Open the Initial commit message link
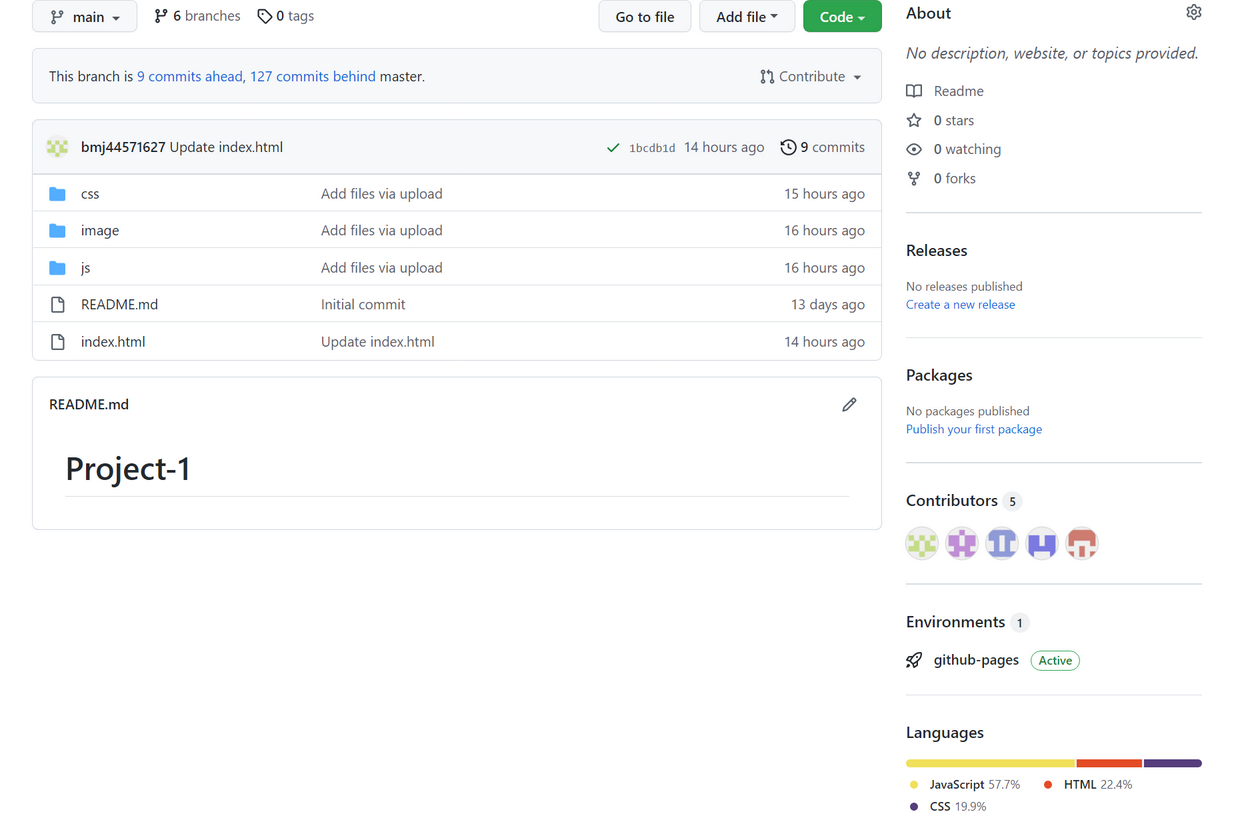The height and width of the screenshot is (819, 1234). tap(363, 304)
